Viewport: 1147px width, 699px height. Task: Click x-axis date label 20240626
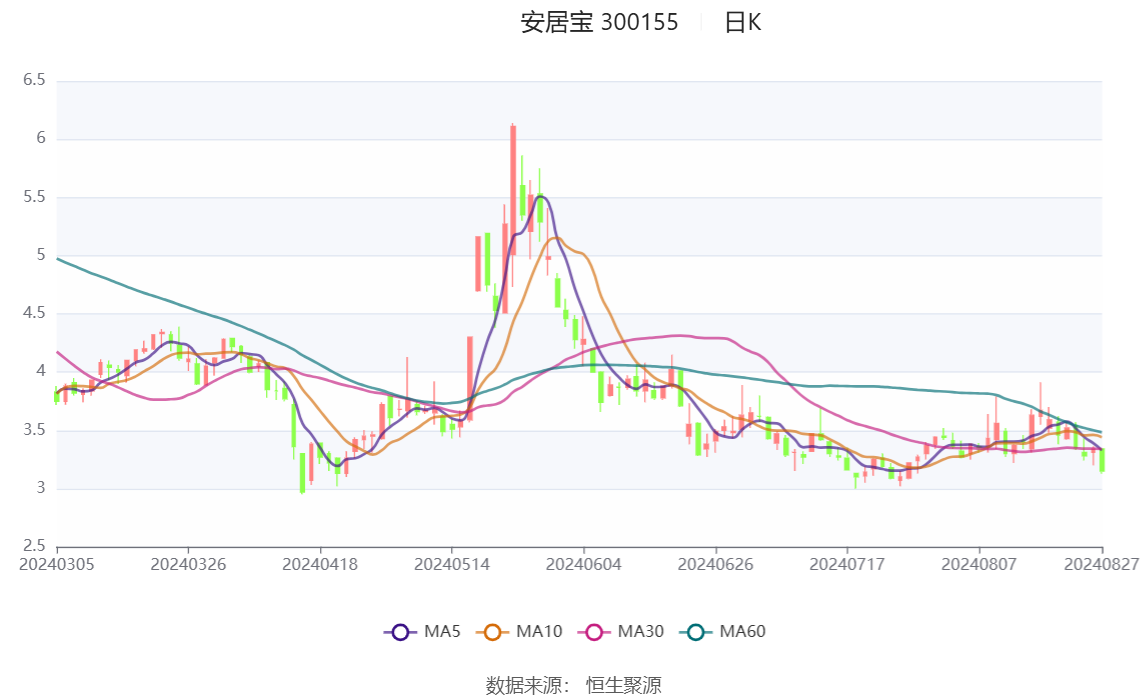(x=715, y=564)
